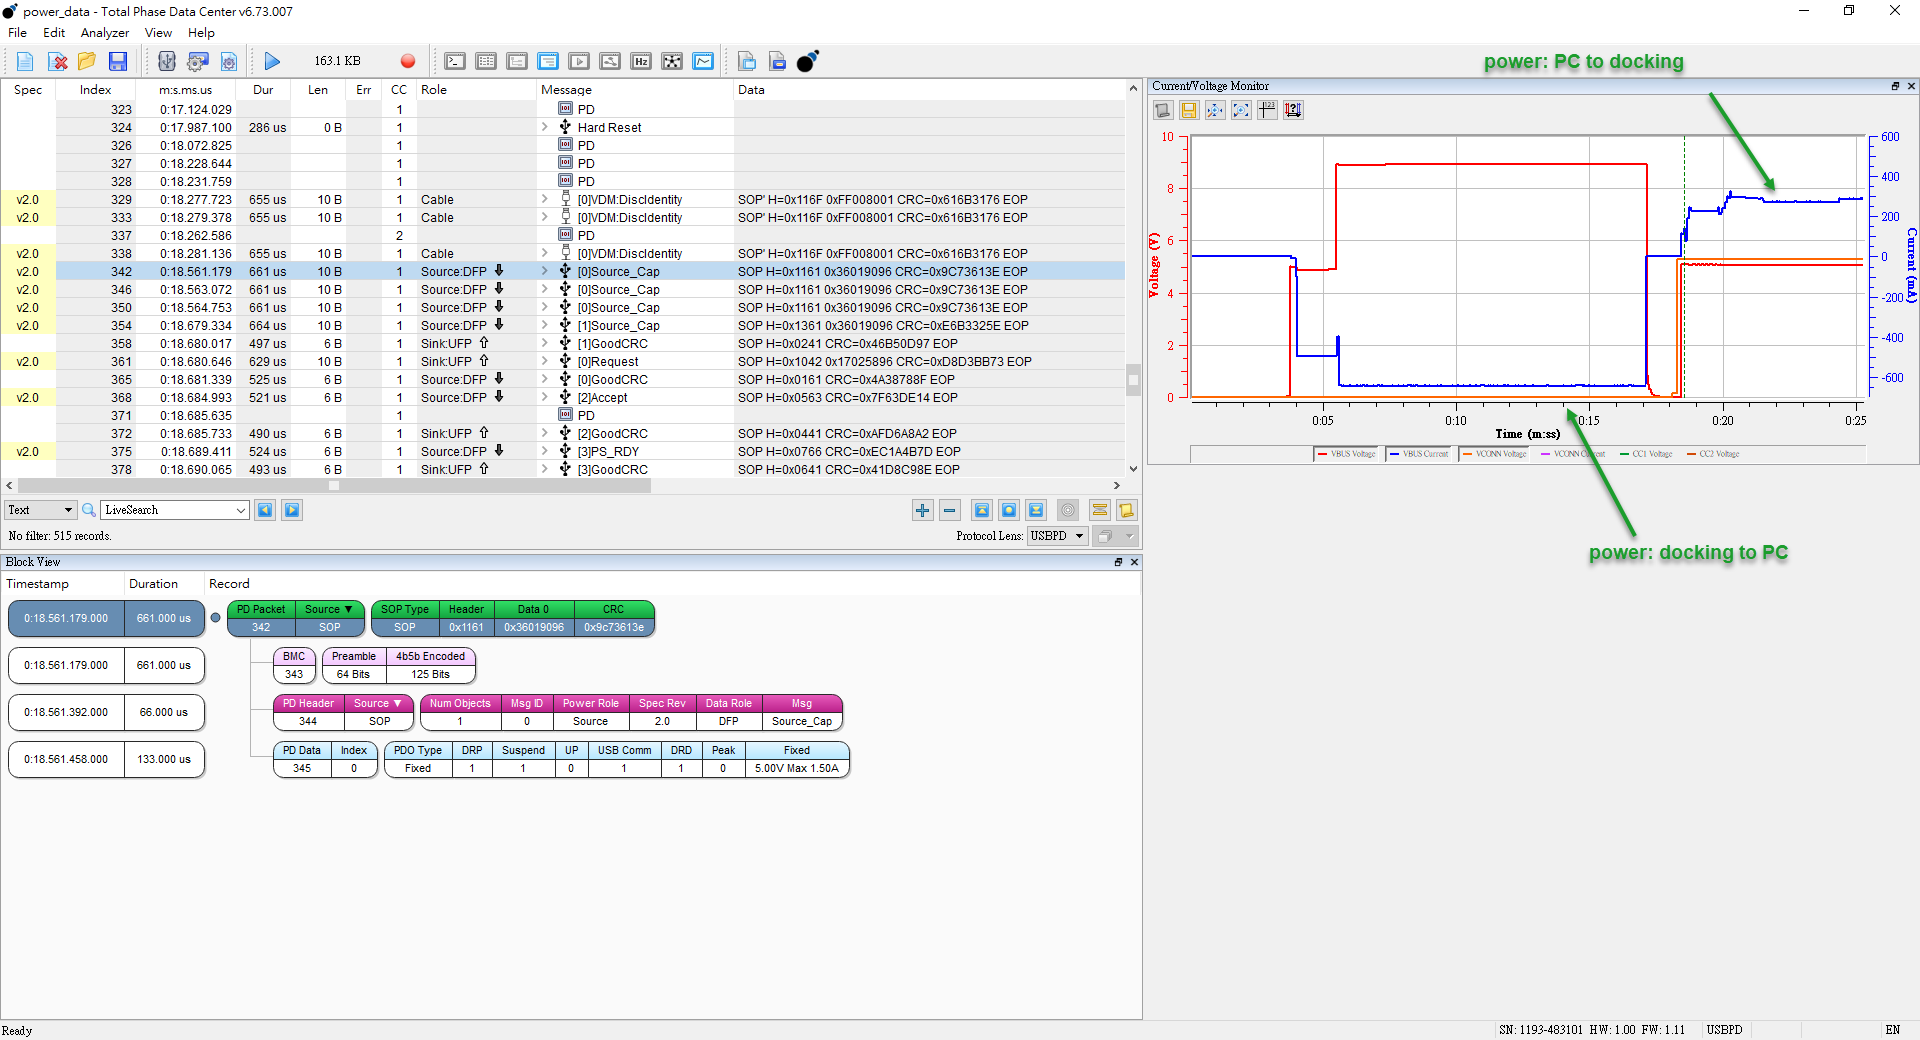Open the Connect to Analyzer USB icon
Screen dimensions: 1920x1040
(x=167, y=62)
